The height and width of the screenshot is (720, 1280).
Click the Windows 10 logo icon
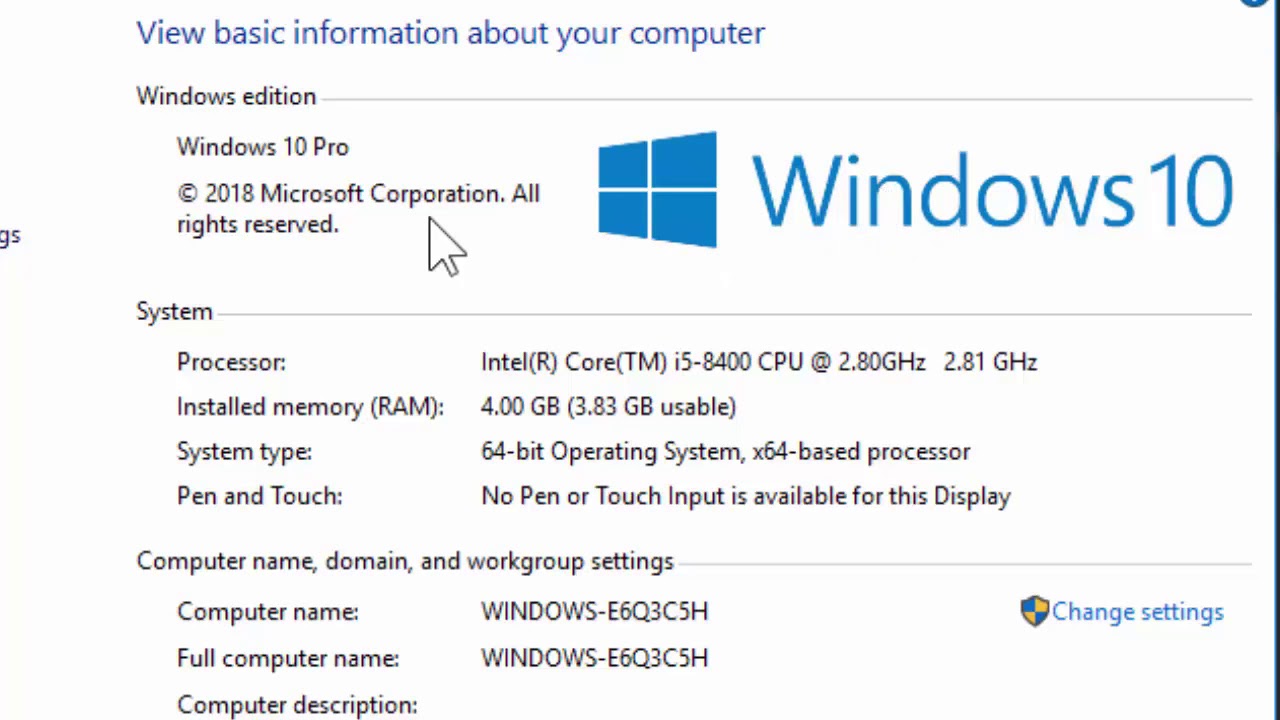coord(657,189)
